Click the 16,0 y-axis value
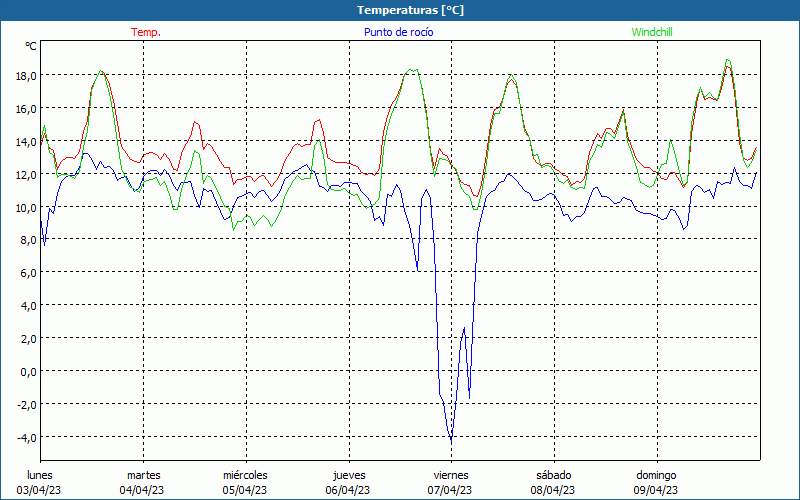Screen dimensions: 800x500 click(x=27, y=108)
